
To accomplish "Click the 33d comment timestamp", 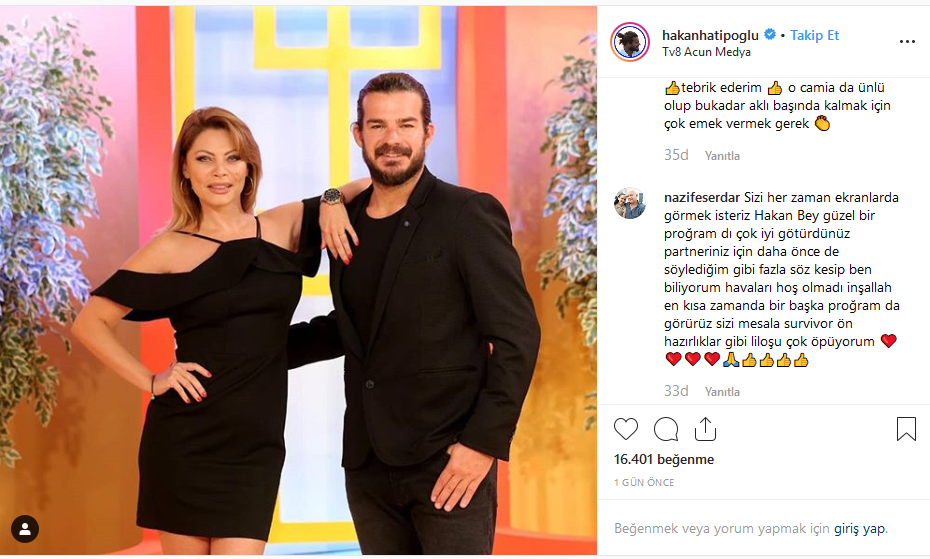I will coord(676,391).
